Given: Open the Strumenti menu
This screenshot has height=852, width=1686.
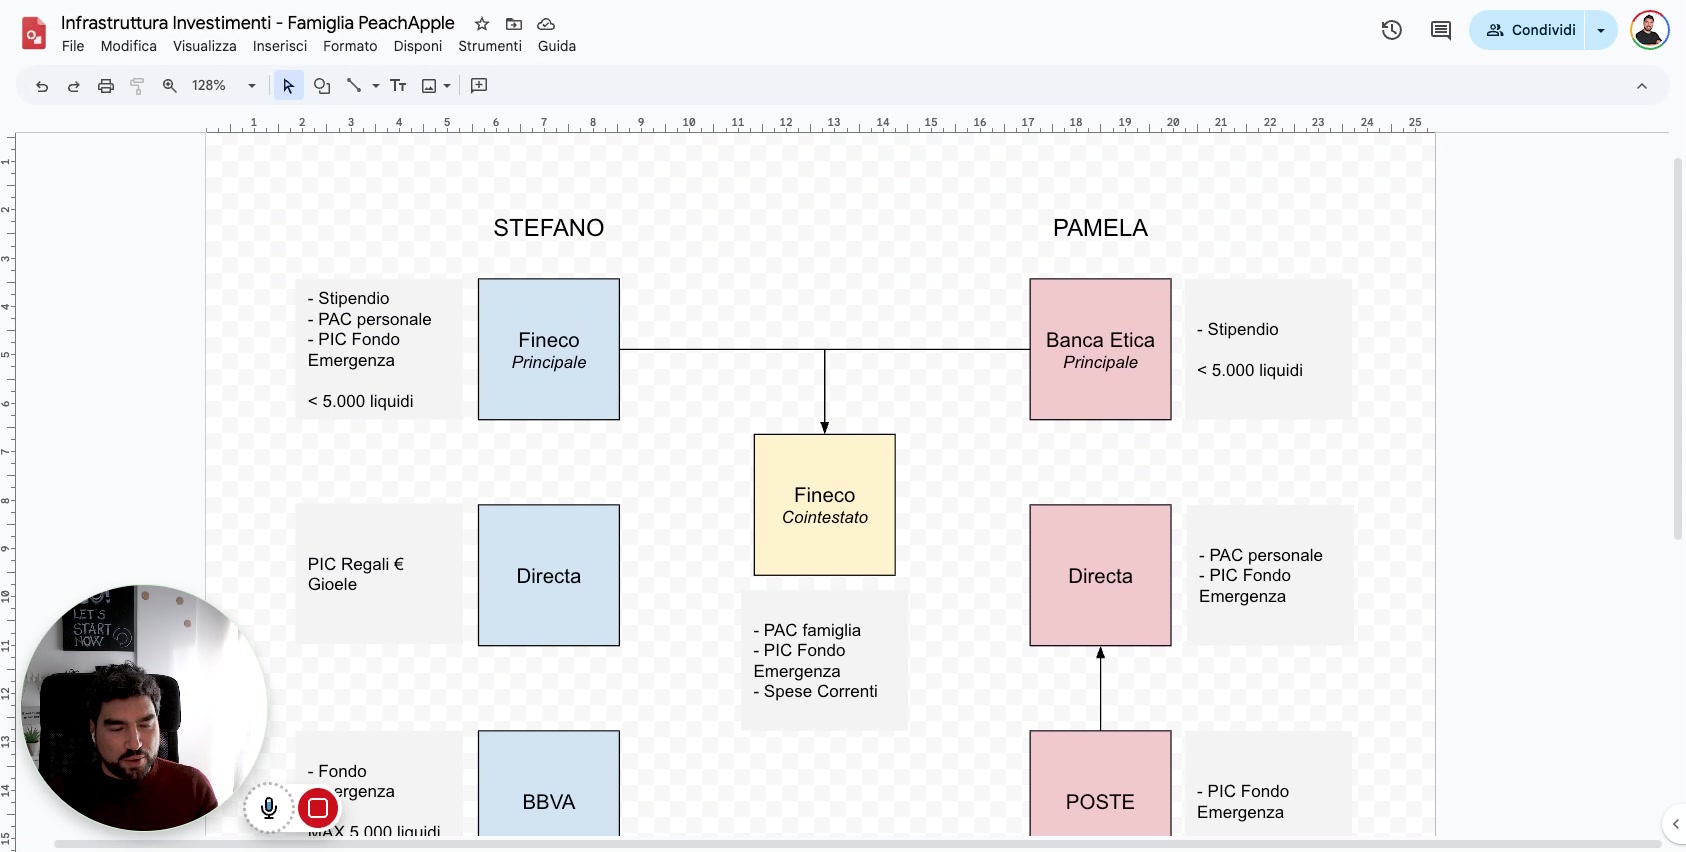Looking at the screenshot, I should pyautogui.click(x=490, y=46).
